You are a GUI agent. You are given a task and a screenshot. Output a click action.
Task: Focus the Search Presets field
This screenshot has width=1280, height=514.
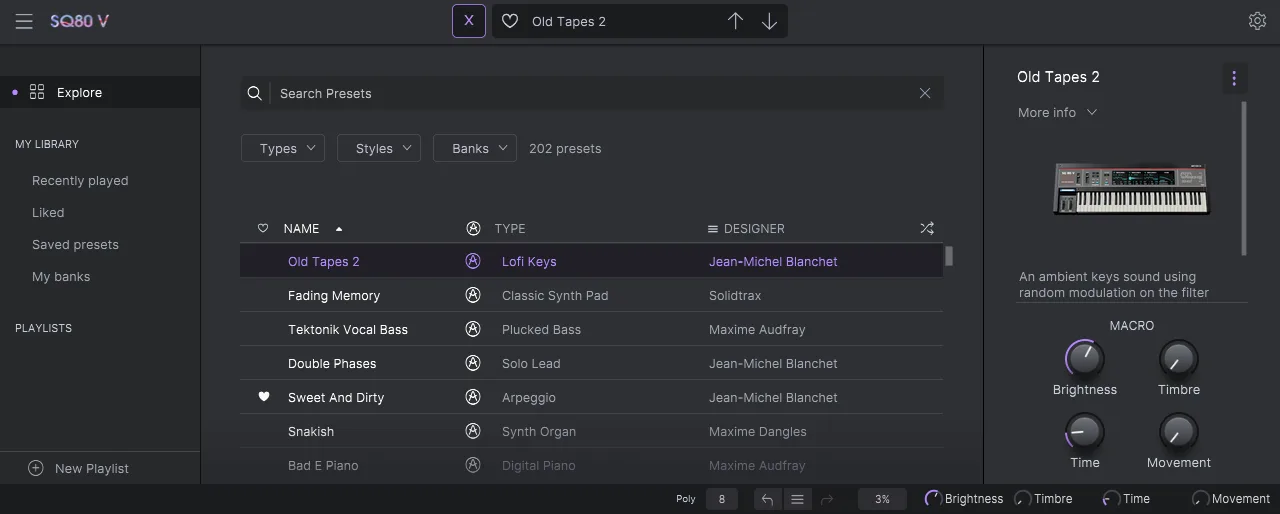point(590,93)
